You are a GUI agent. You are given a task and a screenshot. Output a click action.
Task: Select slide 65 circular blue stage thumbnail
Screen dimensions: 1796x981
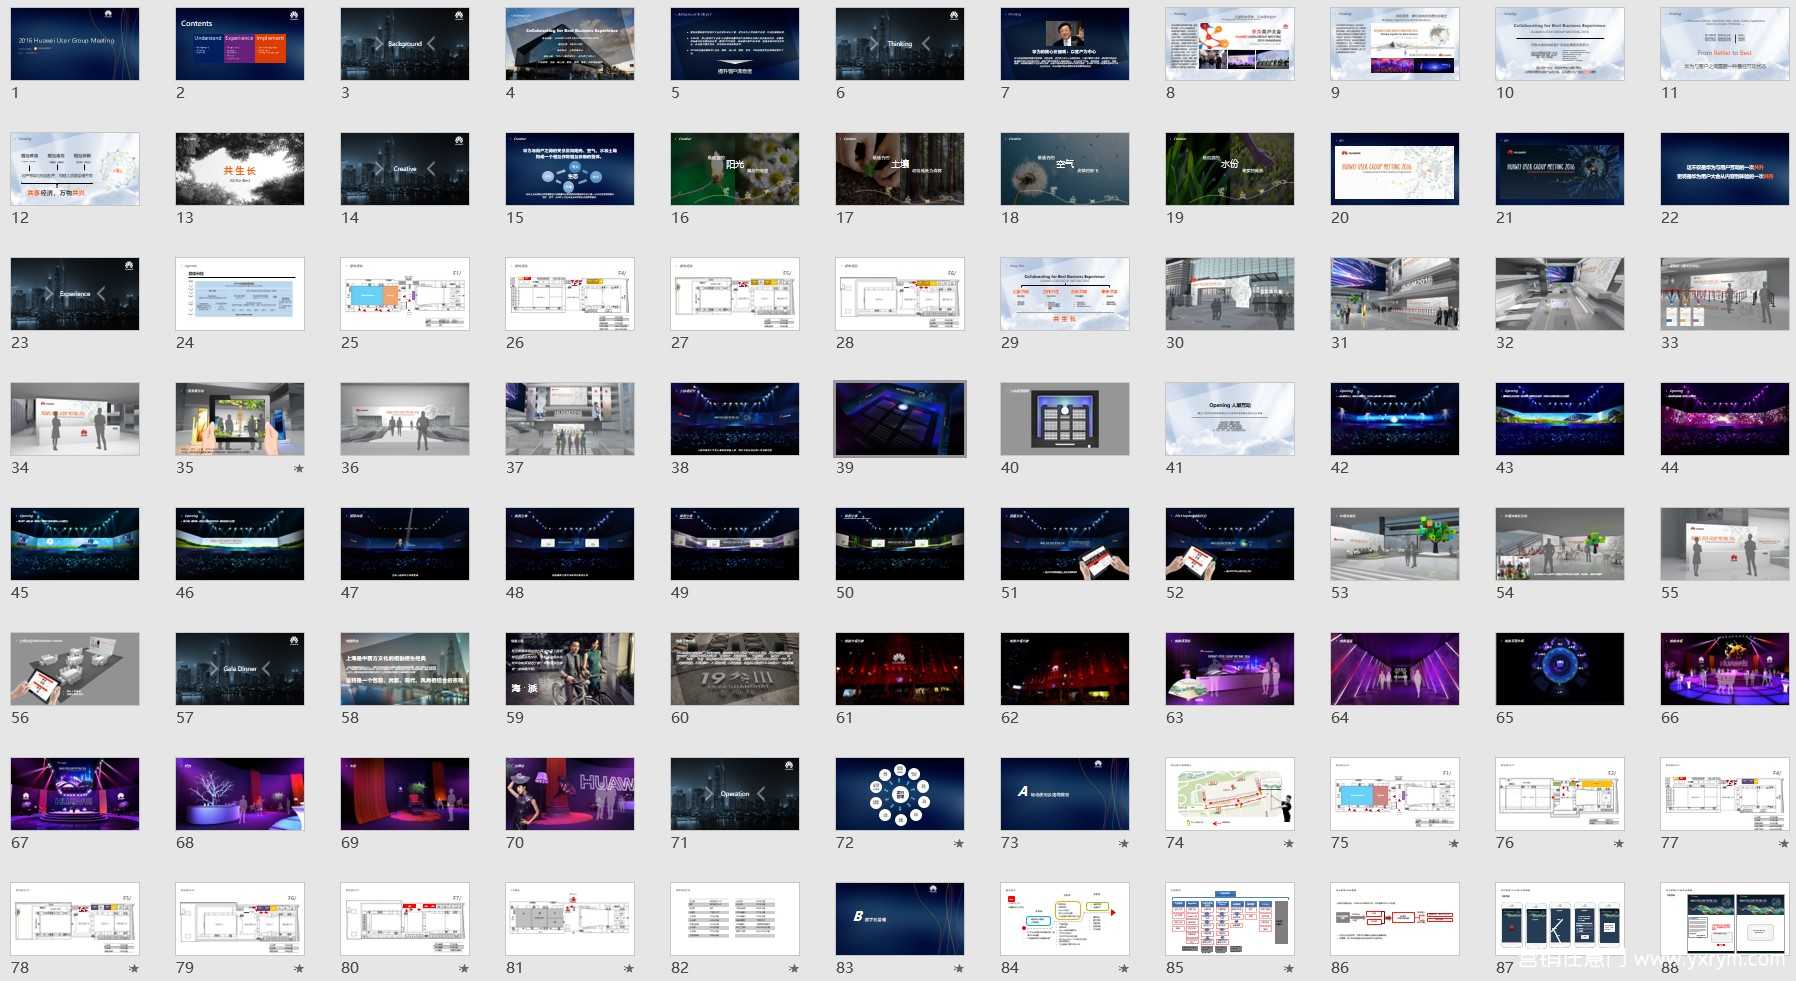[x=1560, y=669]
